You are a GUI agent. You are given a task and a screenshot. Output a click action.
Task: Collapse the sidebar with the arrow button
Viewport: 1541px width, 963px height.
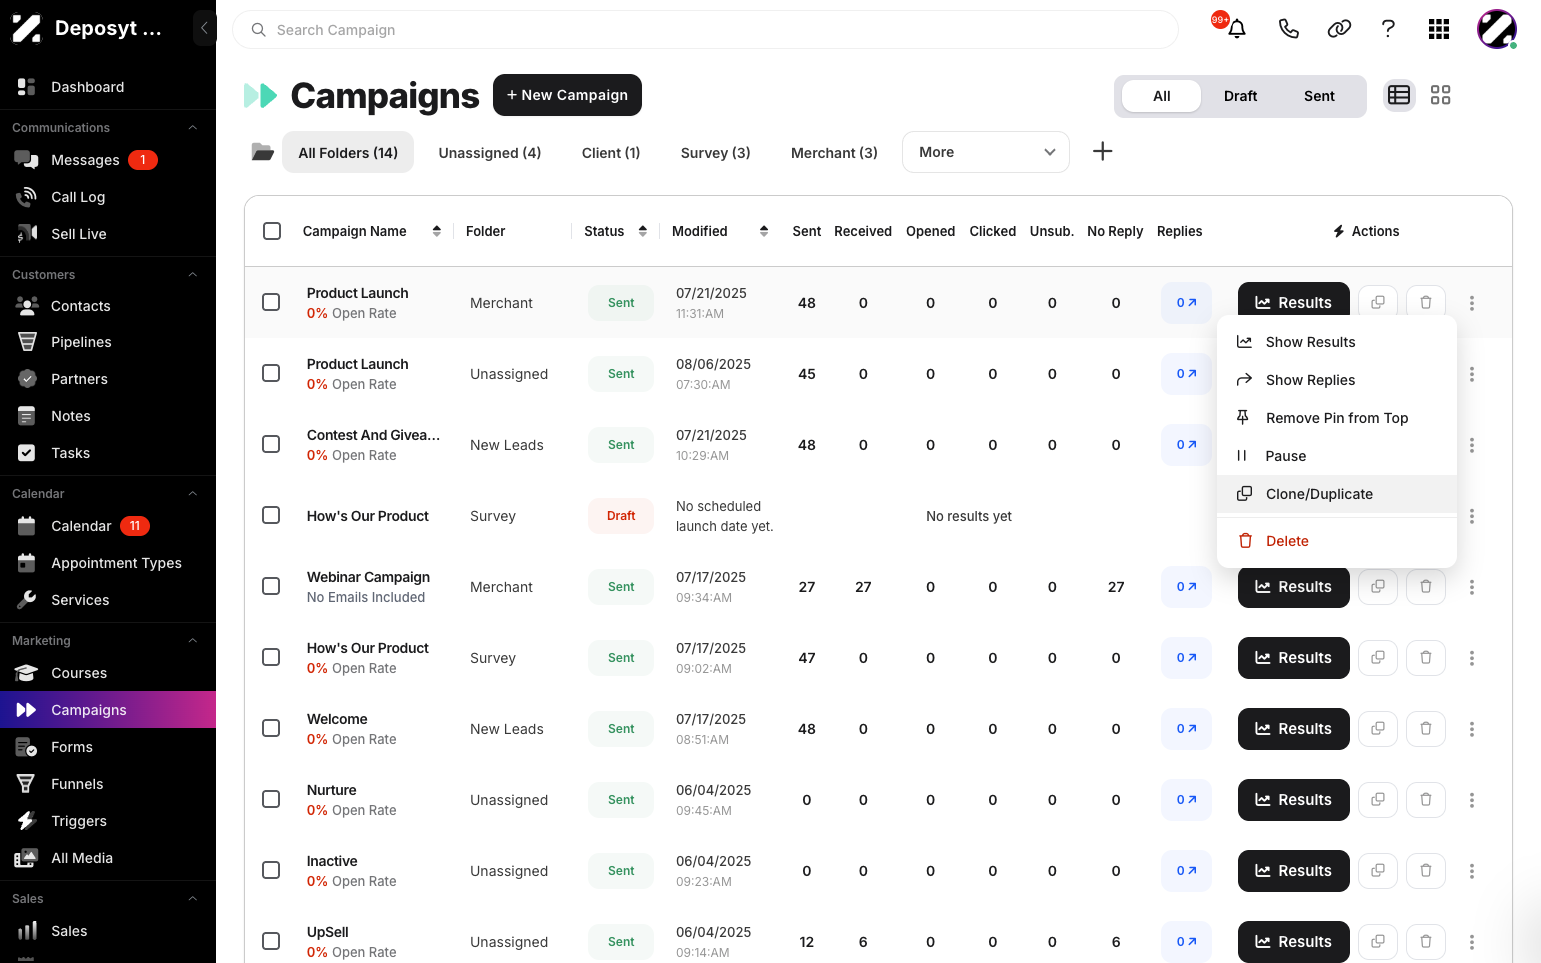coord(204,28)
